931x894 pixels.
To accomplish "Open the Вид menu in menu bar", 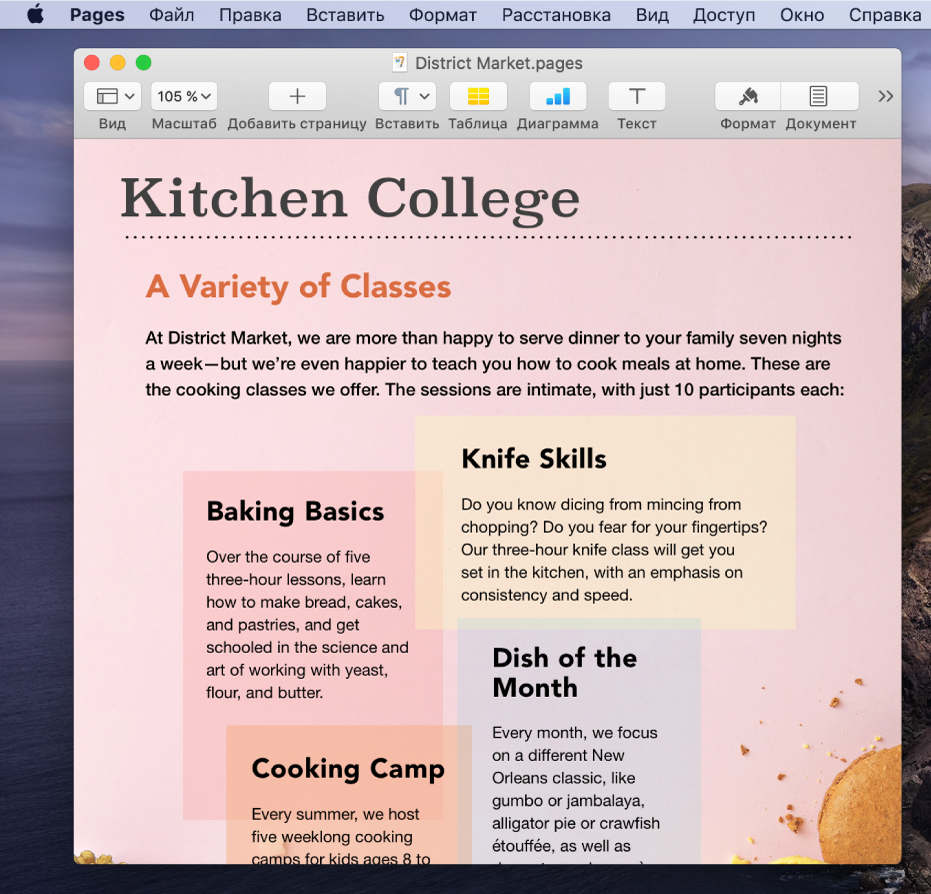I will coord(652,15).
